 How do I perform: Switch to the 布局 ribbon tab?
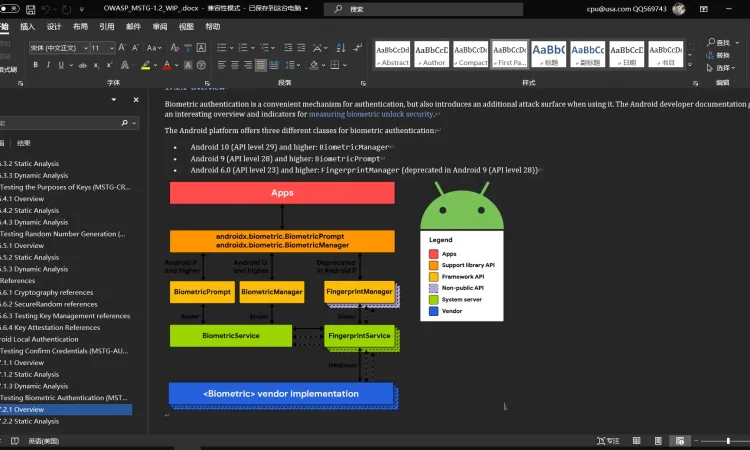click(80, 26)
